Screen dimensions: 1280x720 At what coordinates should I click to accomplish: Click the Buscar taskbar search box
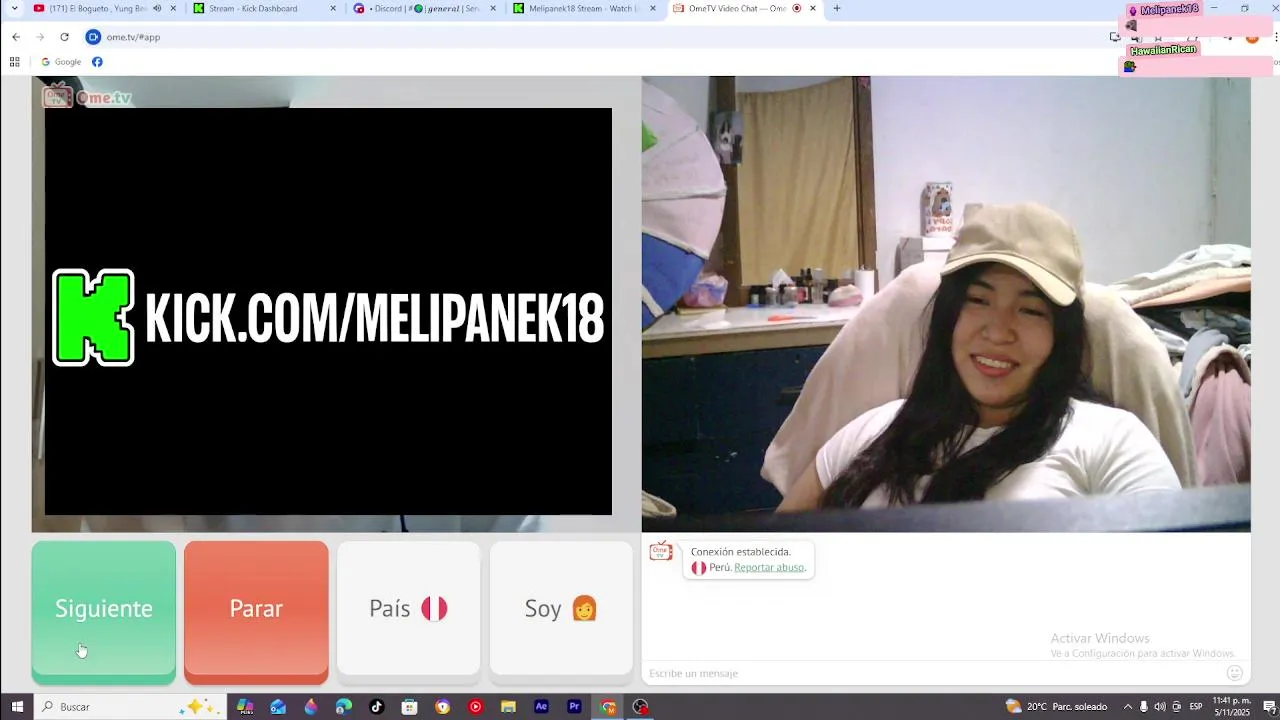coord(130,707)
